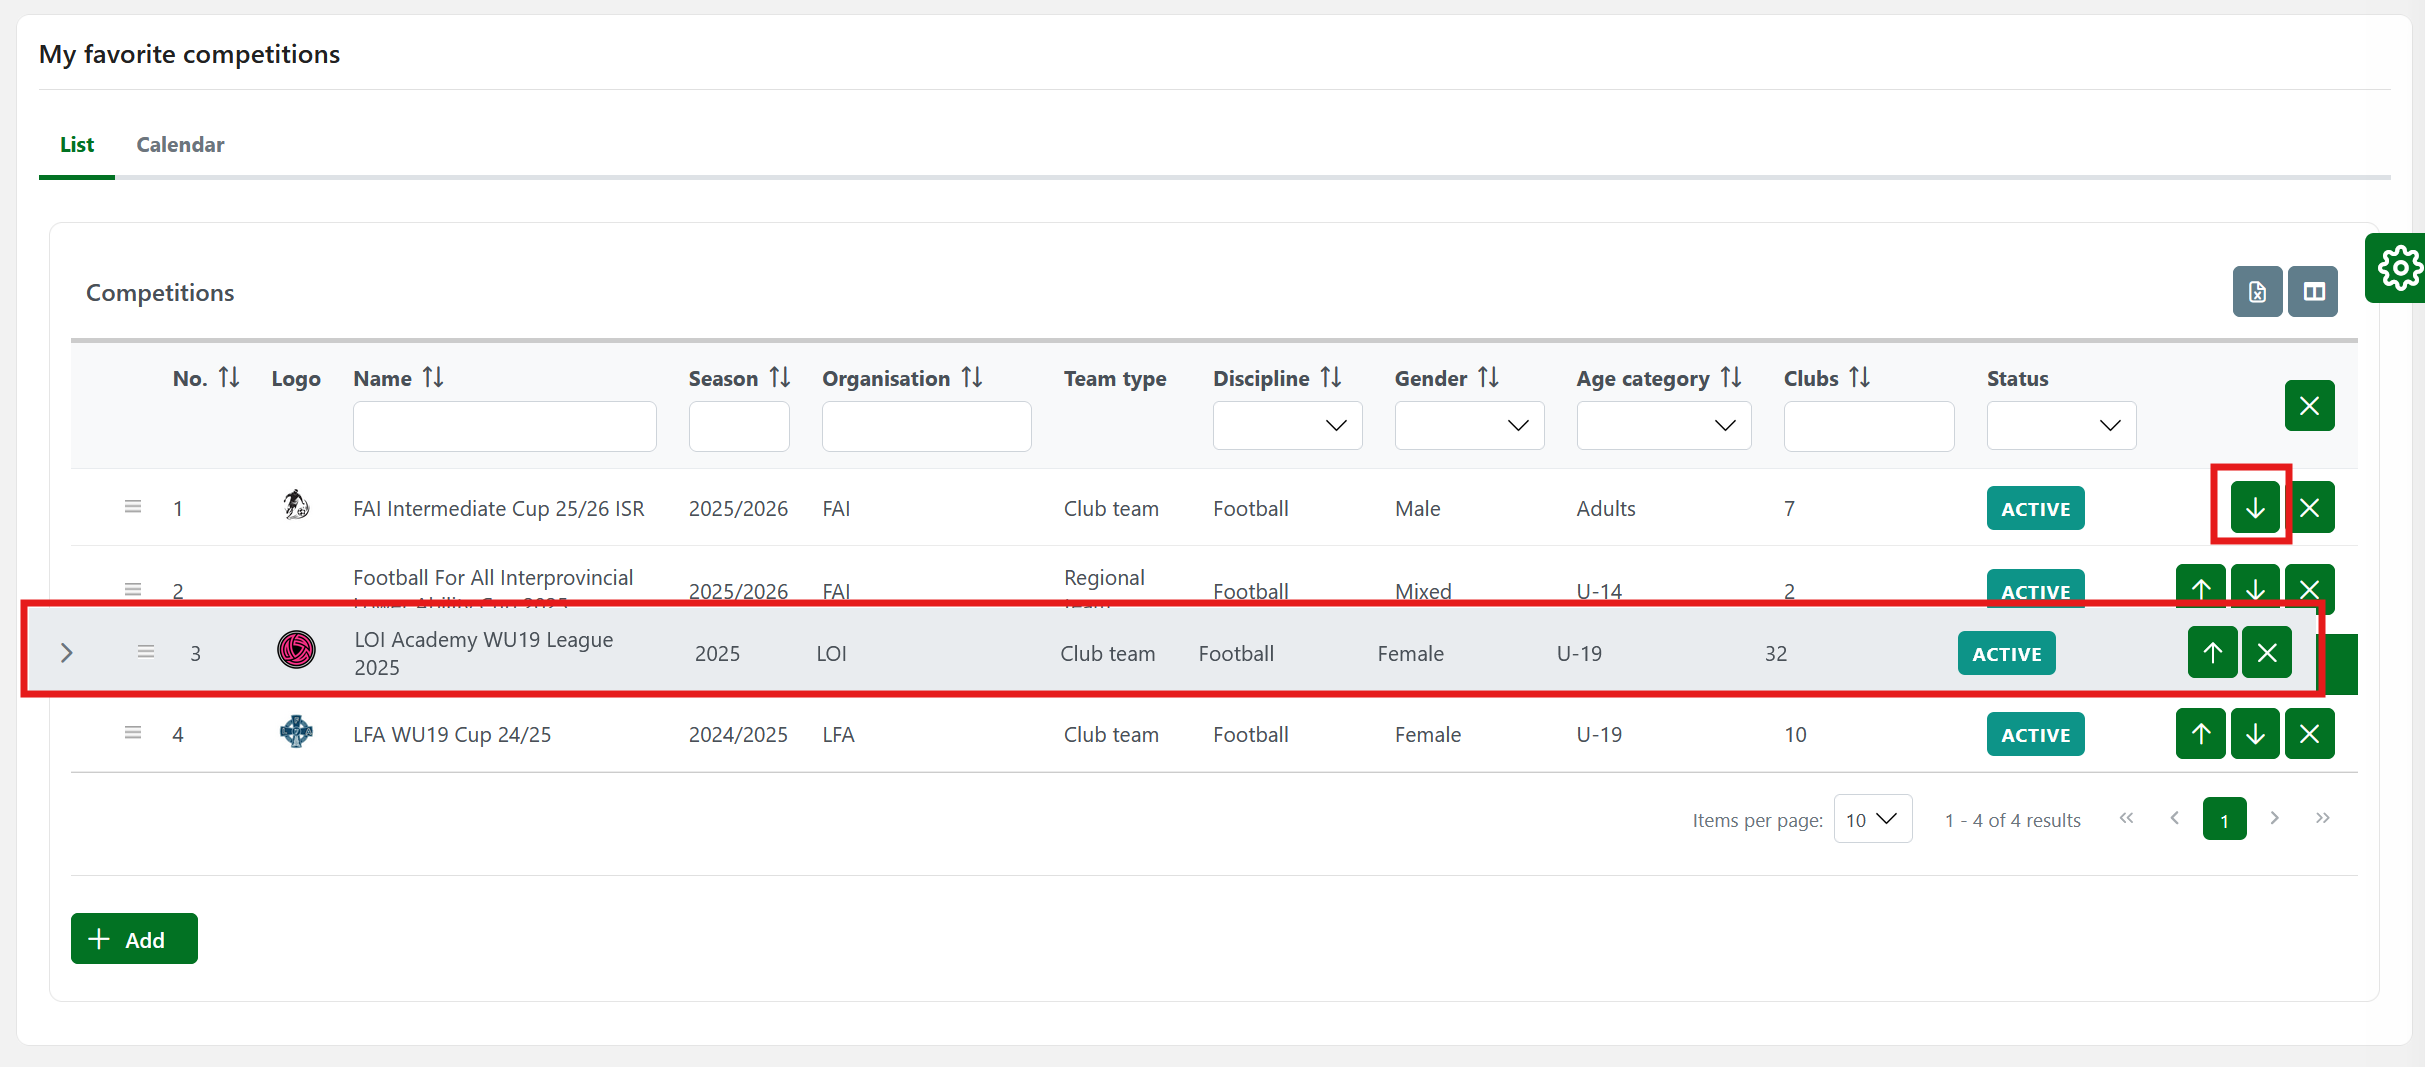Move LFA WU19 Cup row up
This screenshot has width=2425, height=1067.
click(x=2200, y=734)
